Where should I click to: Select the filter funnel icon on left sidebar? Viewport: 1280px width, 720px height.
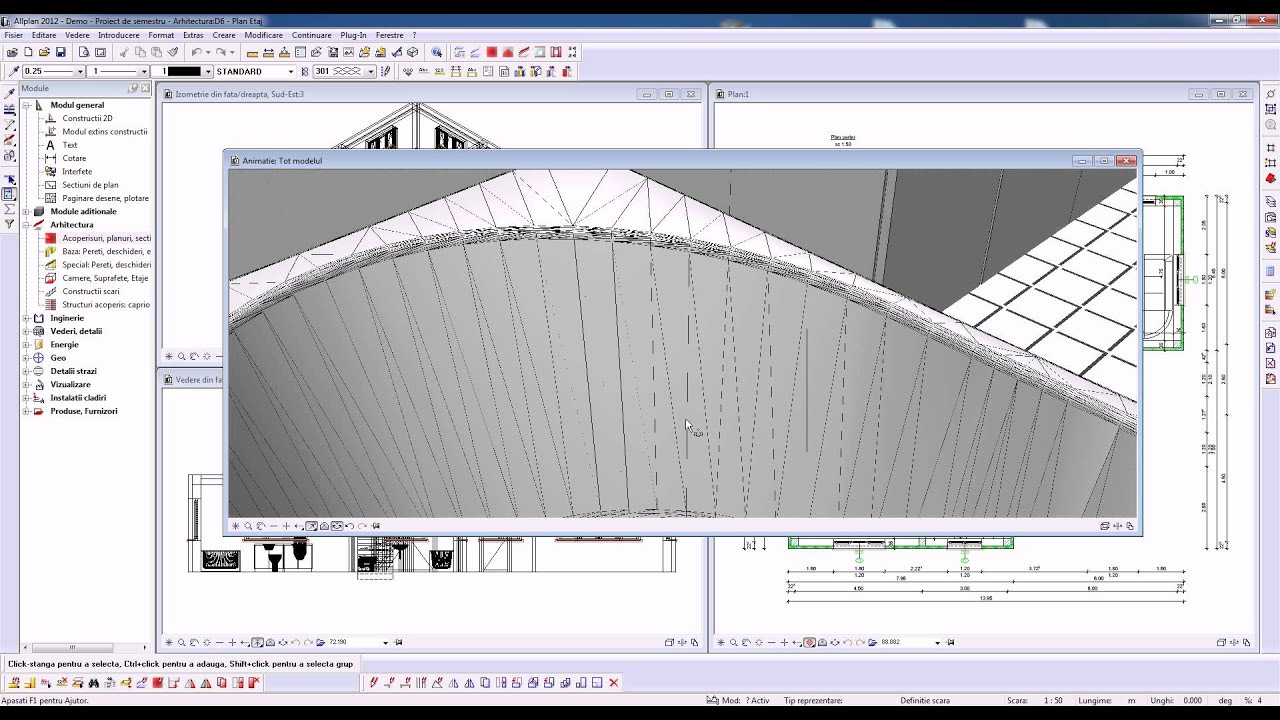(10, 224)
